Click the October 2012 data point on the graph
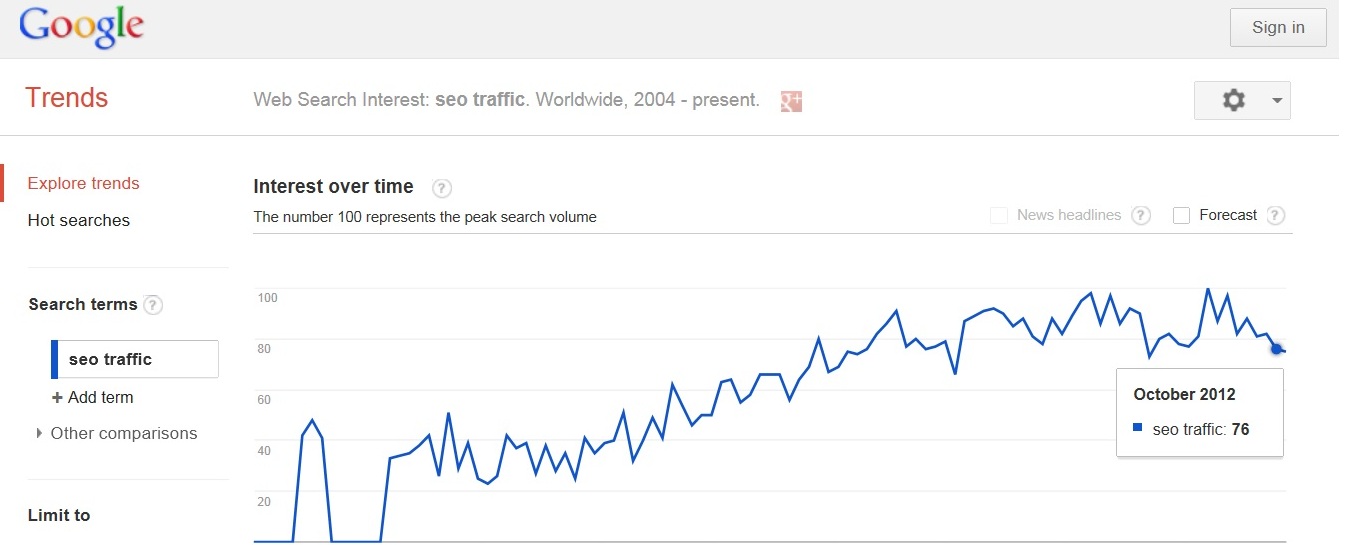 tap(1276, 348)
